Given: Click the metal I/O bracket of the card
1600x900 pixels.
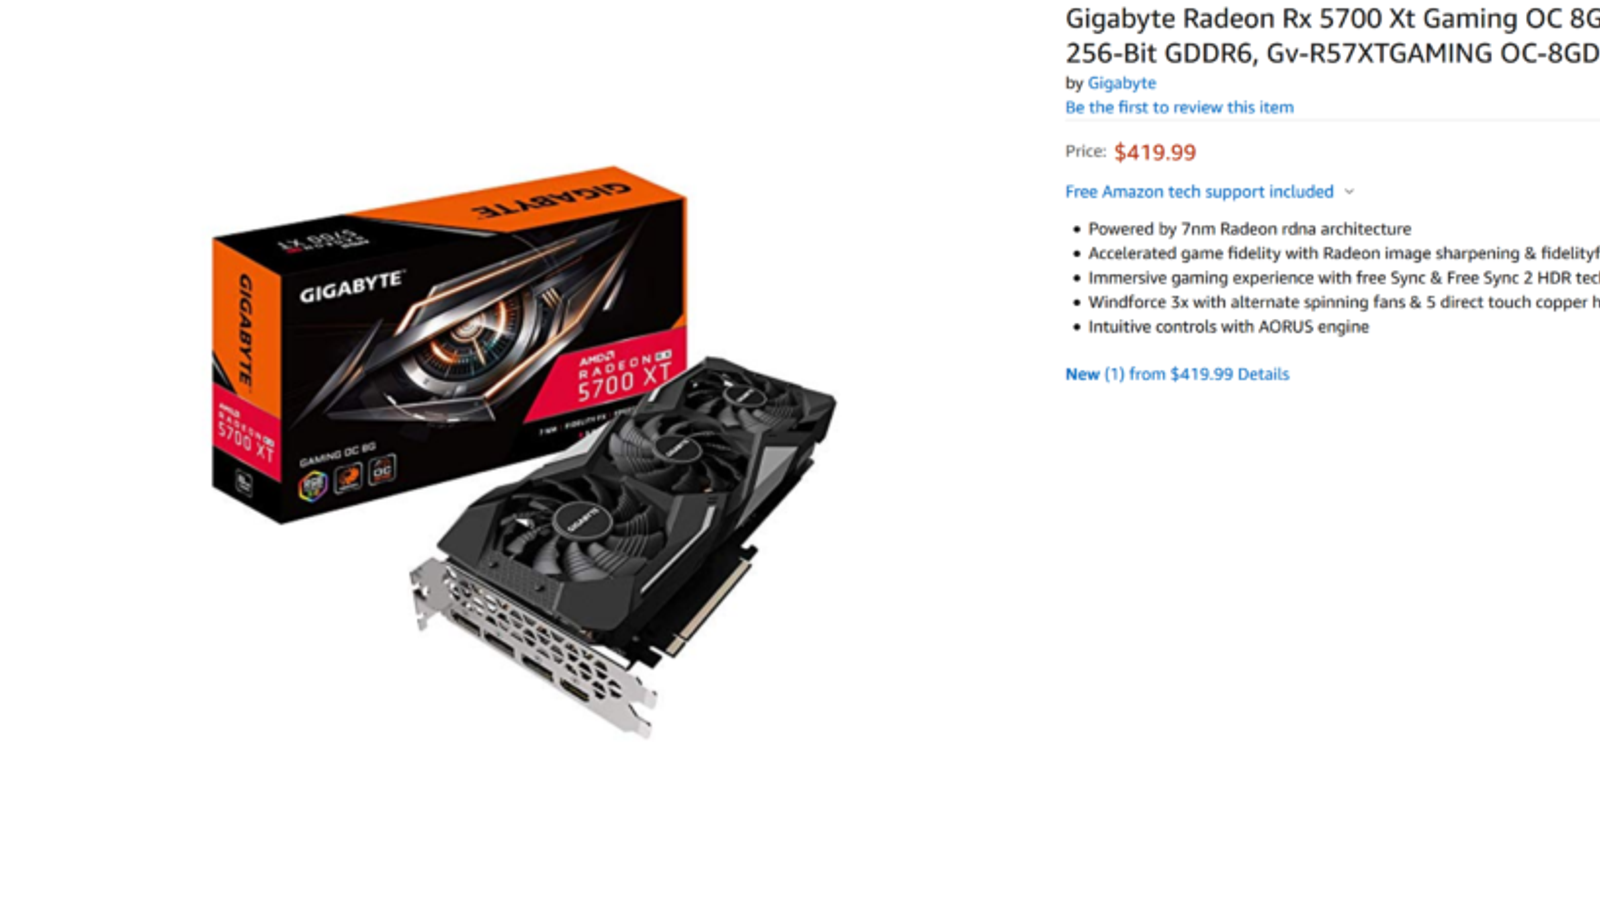Looking at the screenshot, I should pos(528,641).
